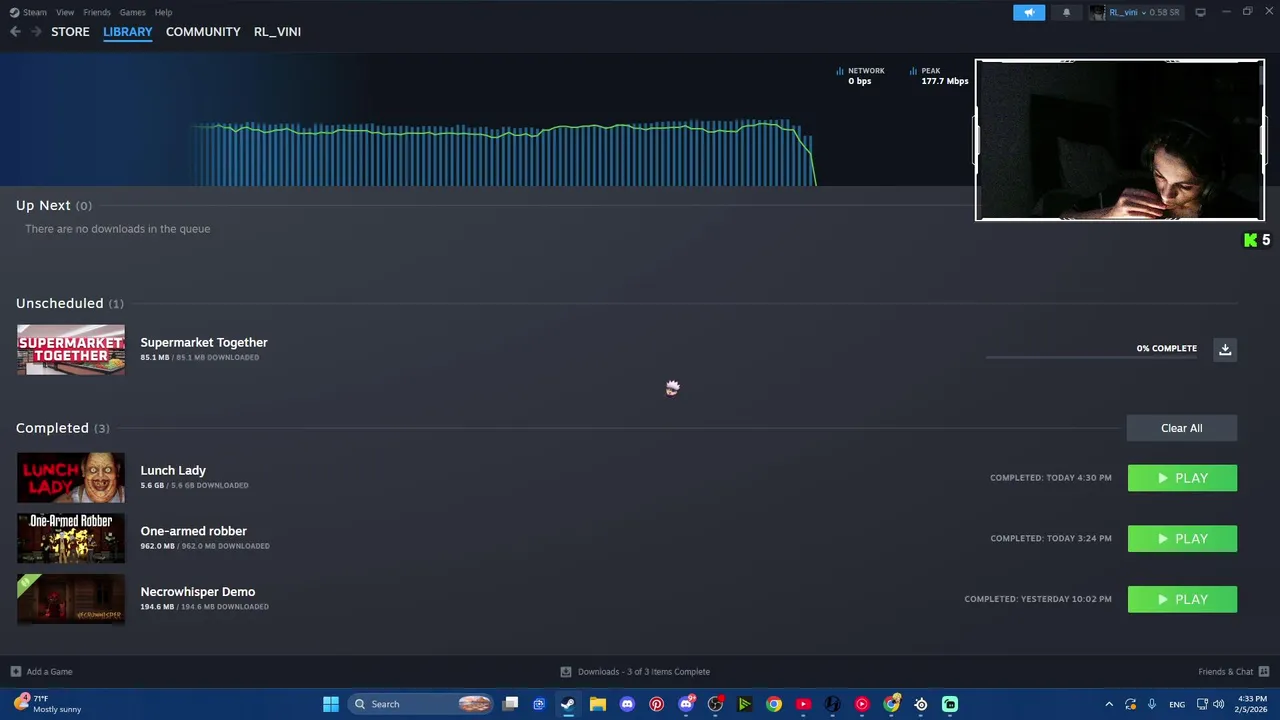Image resolution: width=1280 pixels, height=720 pixels.
Task: Open the SteelSeries gear app on the taskbar
Action: (921, 704)
